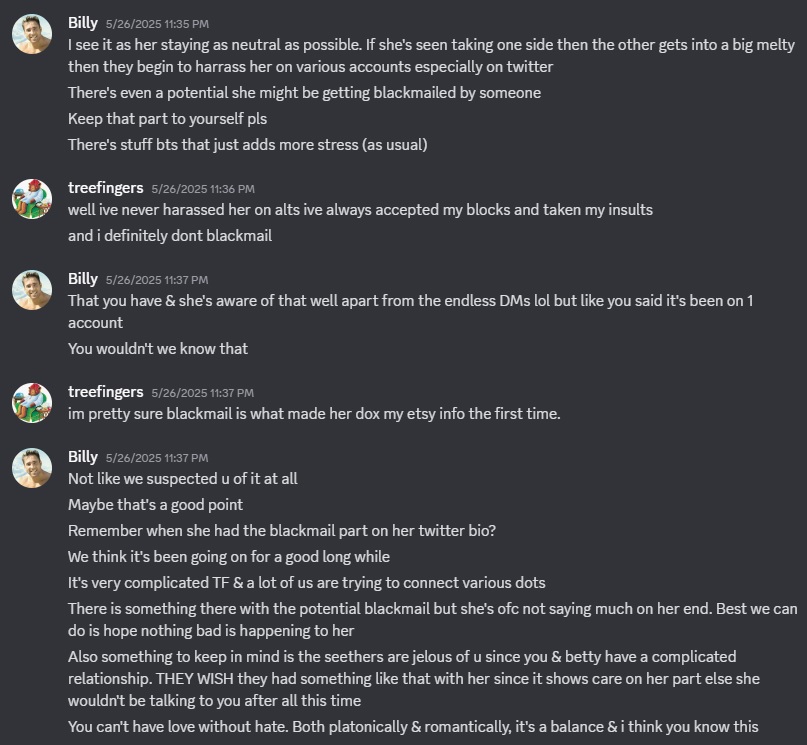Viewport: 807px width, 745px height.
Task: Click Billy's avatar next to "That you have" message
Action: click(x=32, y=290)
